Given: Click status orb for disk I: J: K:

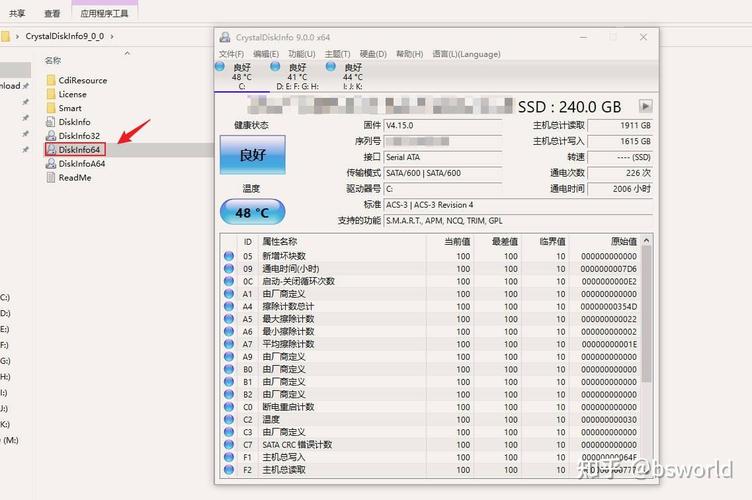Looking at the screenshot, I should 330,67.
